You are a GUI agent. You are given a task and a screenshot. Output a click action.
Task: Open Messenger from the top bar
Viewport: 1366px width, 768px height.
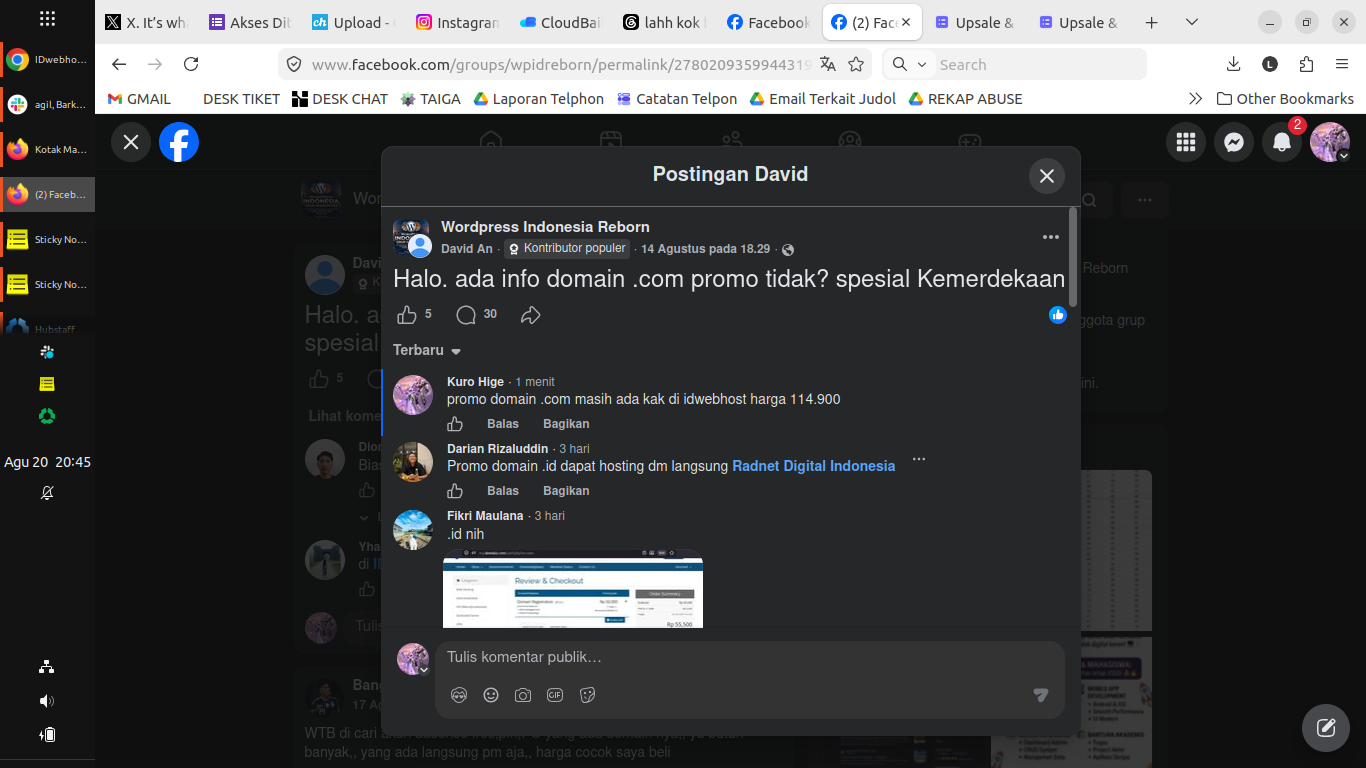[1234, 142]
